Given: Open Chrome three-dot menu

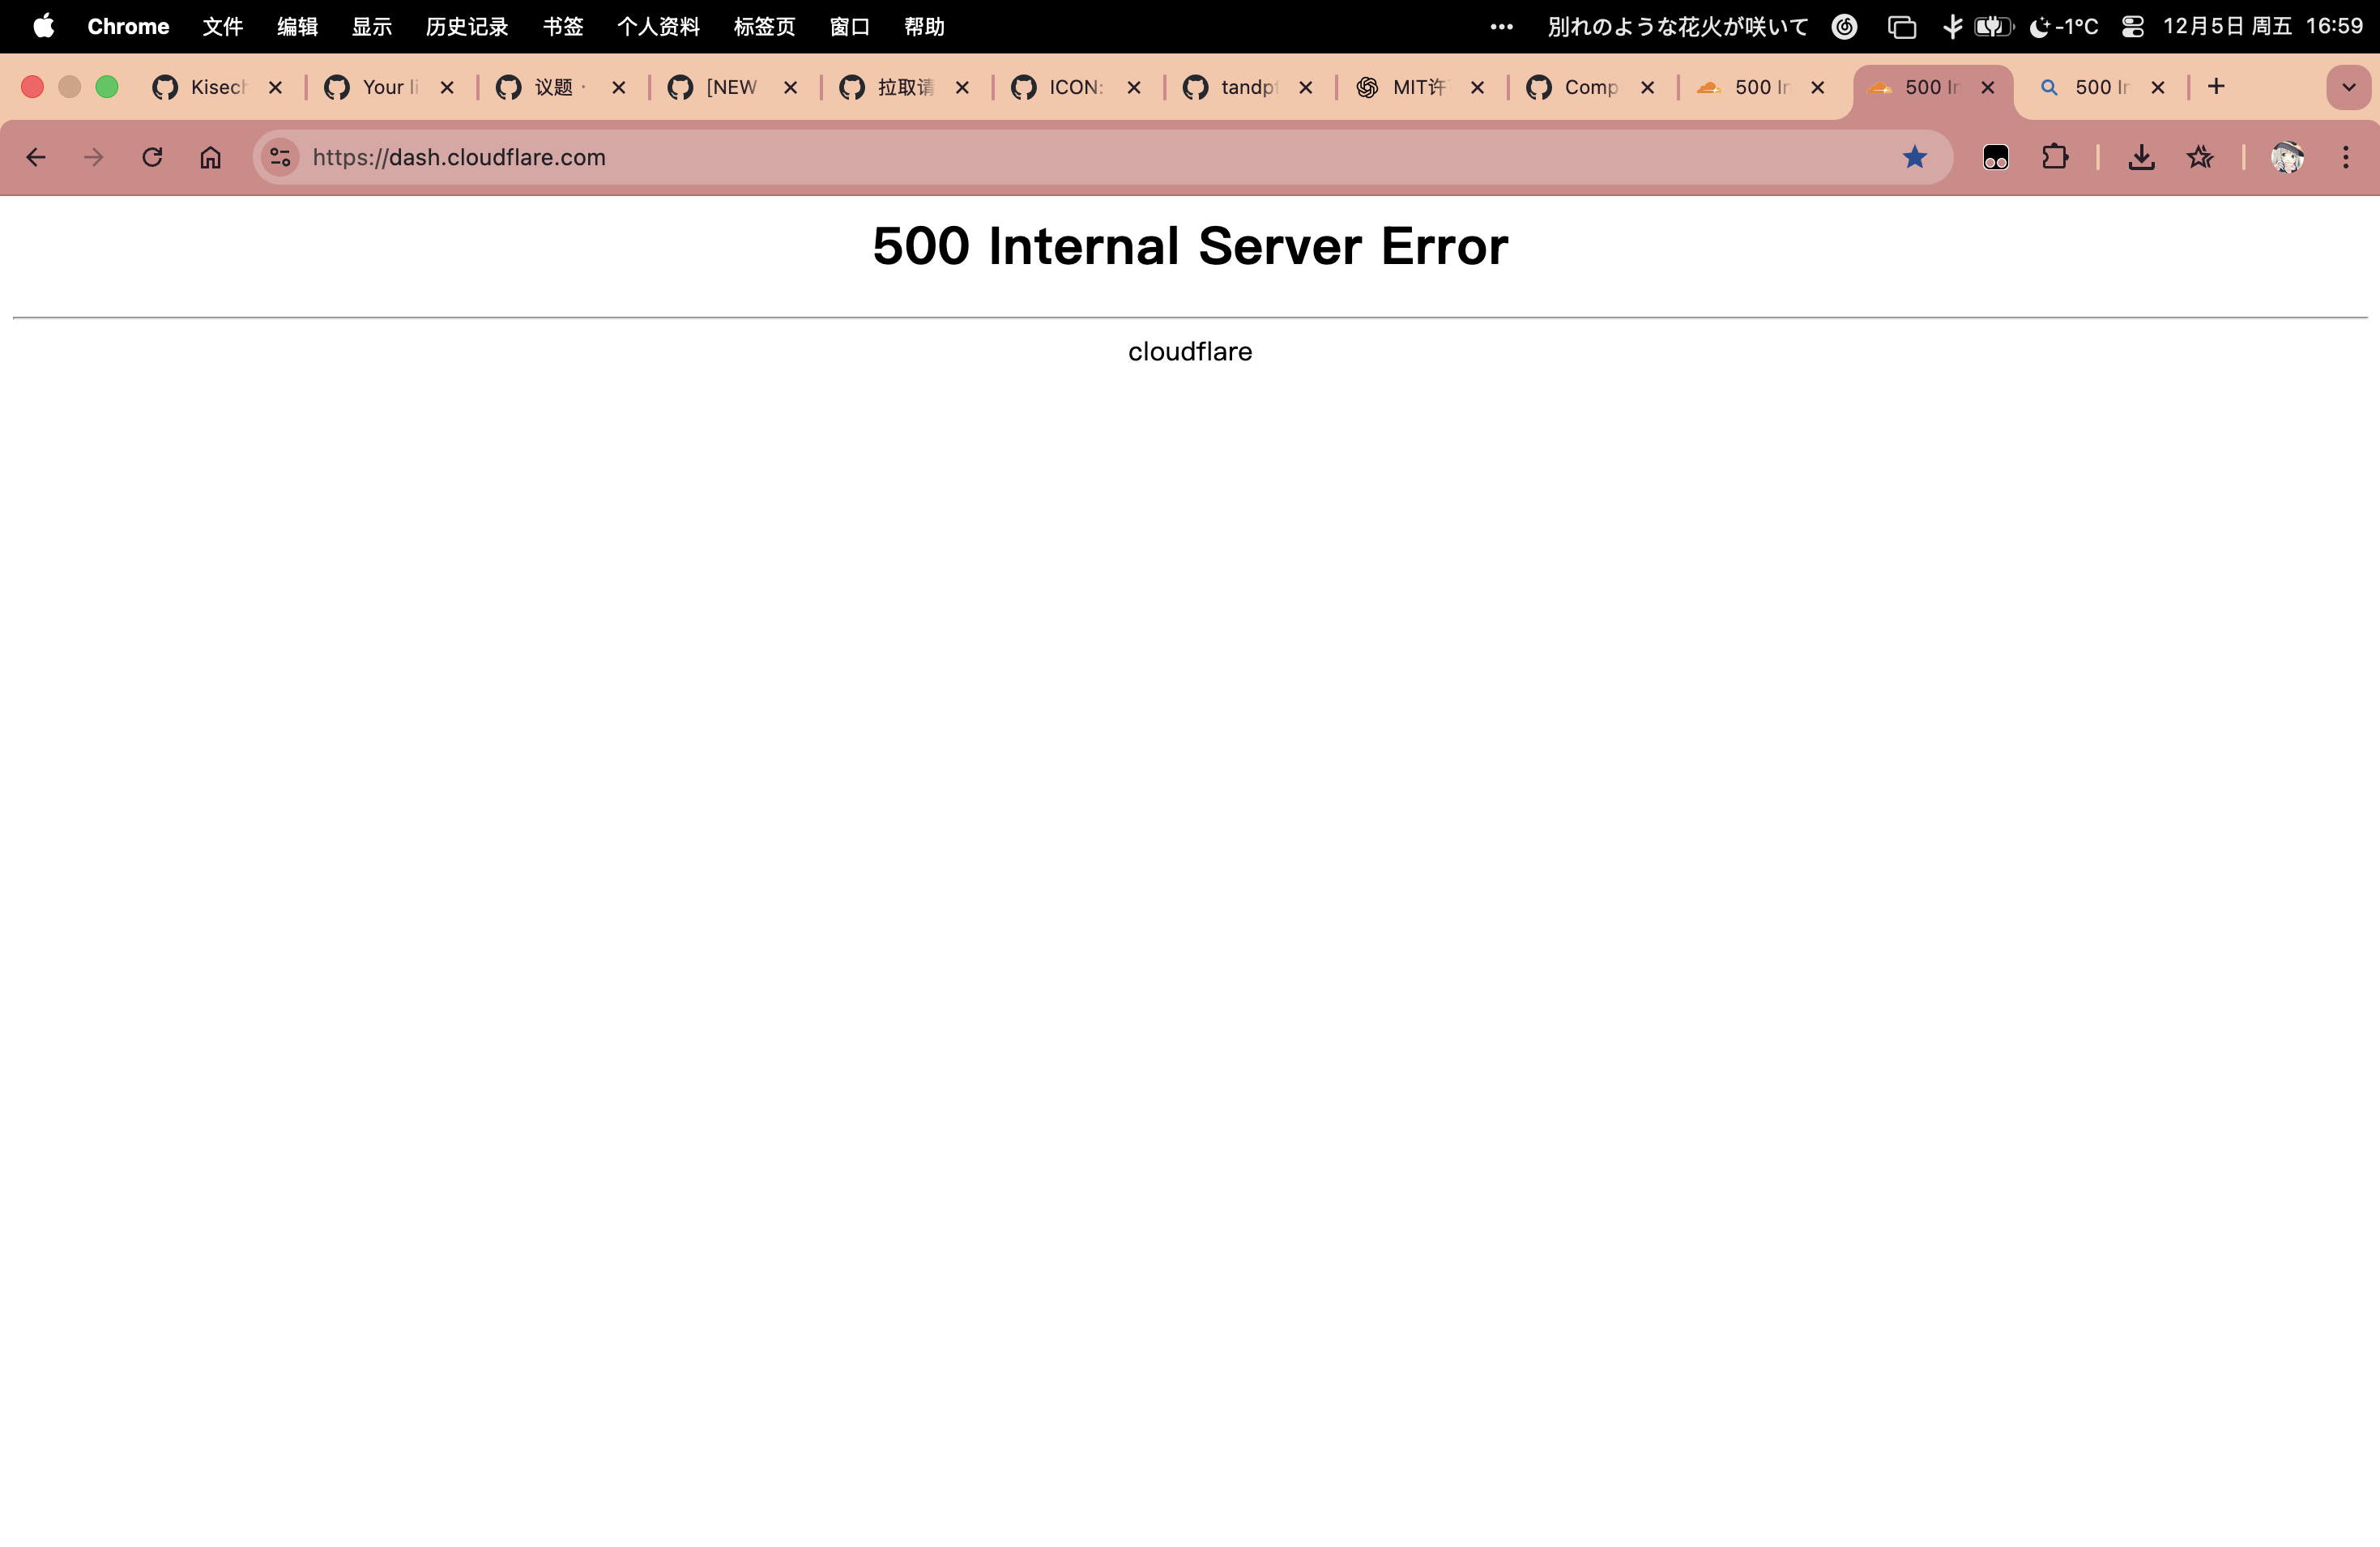Looking at the screenshot, I should pyautogui.click(x=2345, y=157).
